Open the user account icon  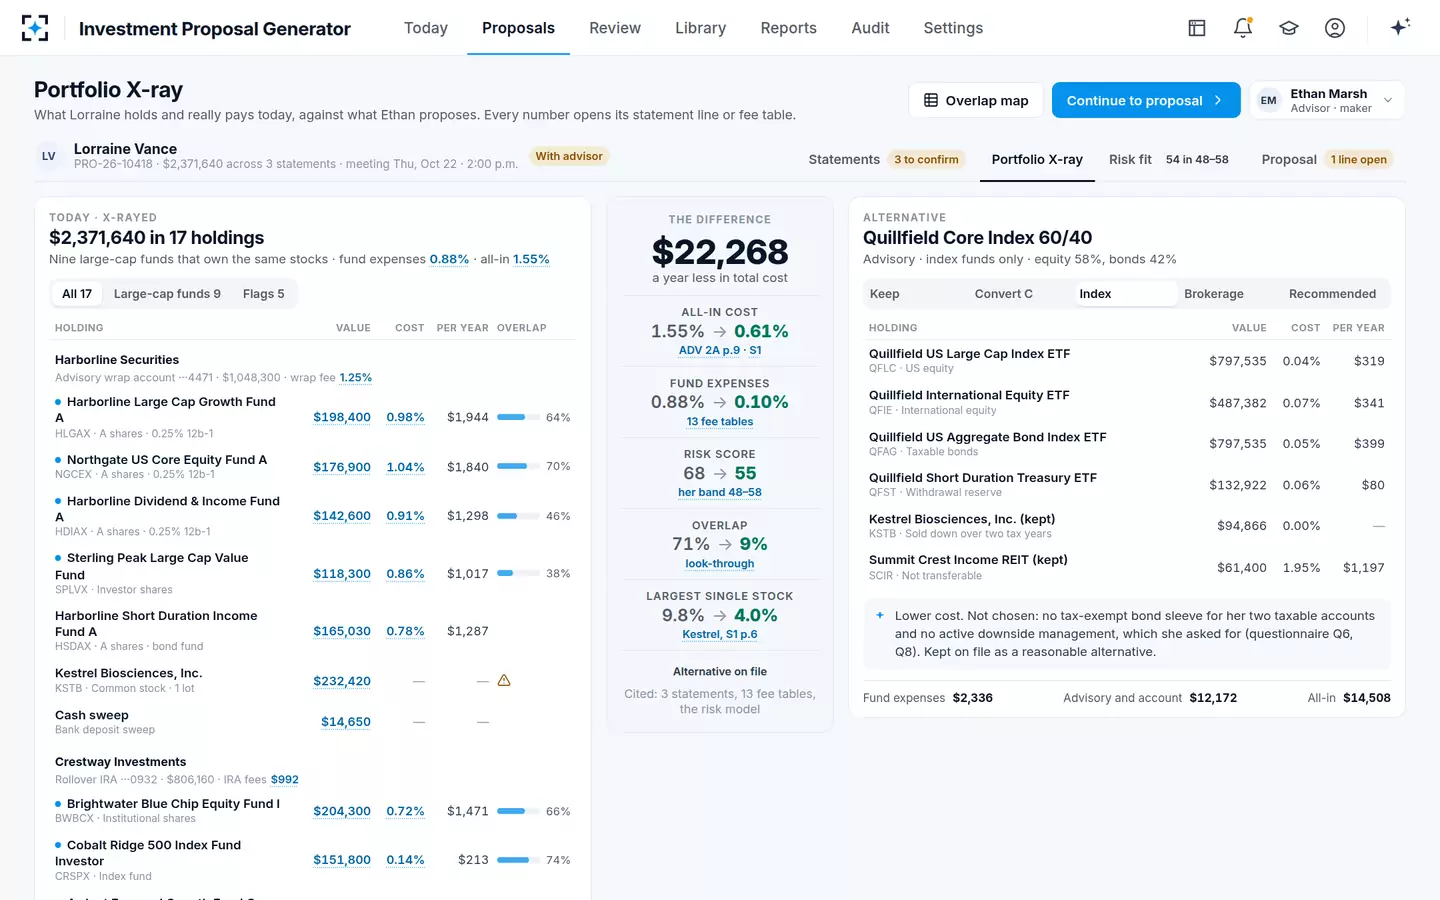1335,28
